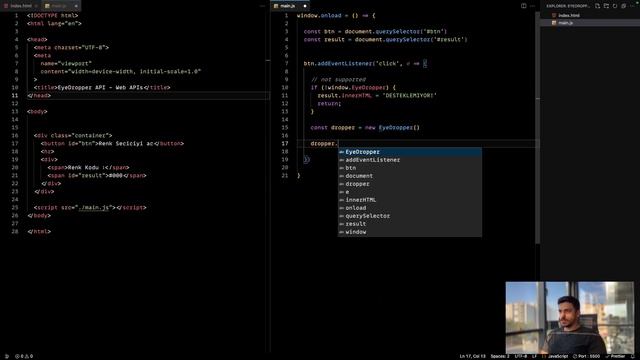640x360 pixels.
Task: Click the source control status bar icon
Action: (6, 356)
